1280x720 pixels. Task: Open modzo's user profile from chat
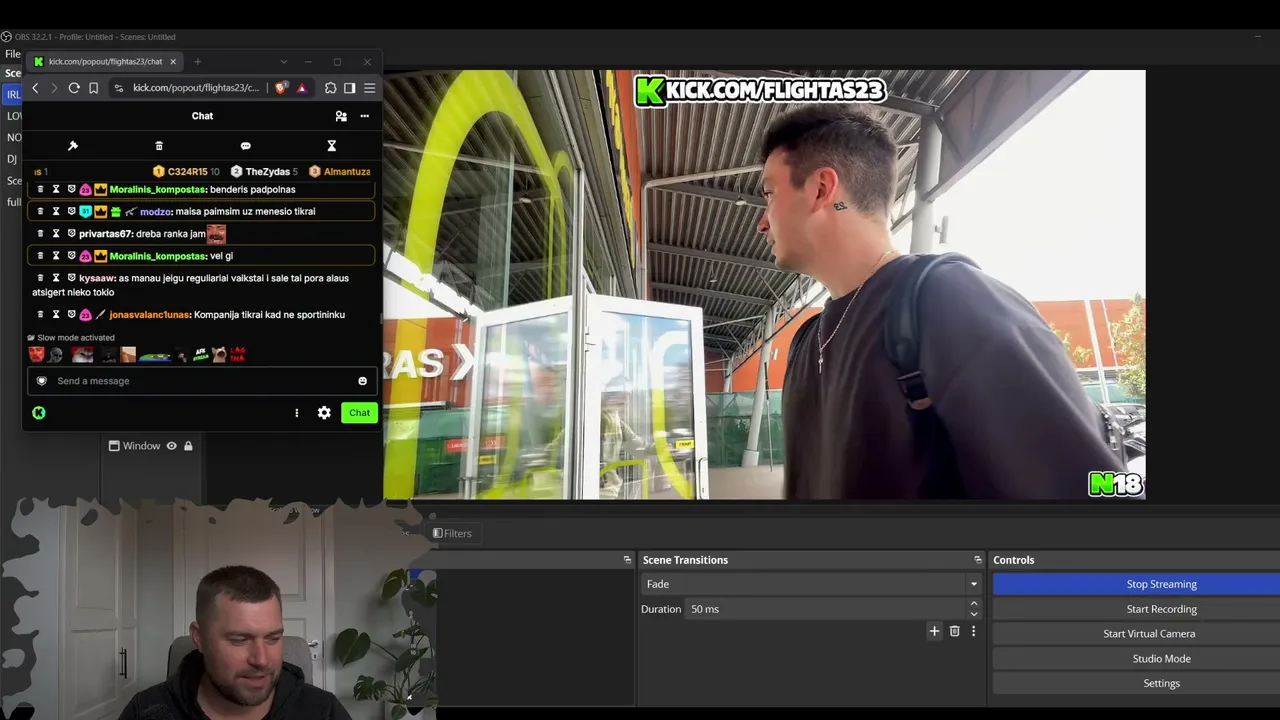[x=155, y=212]
